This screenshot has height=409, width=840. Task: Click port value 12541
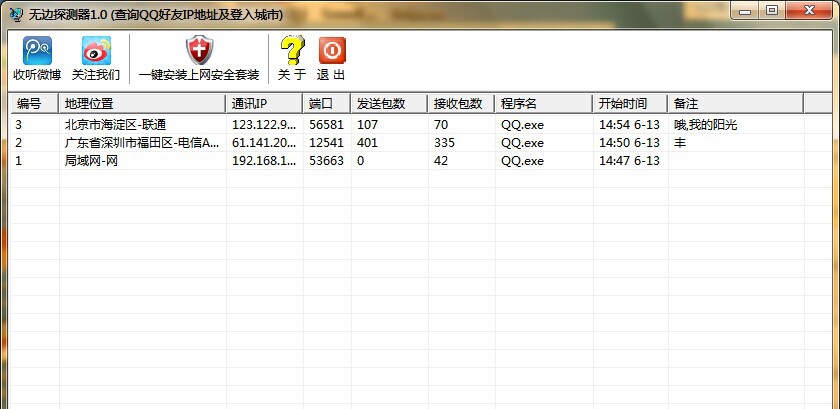326,143
